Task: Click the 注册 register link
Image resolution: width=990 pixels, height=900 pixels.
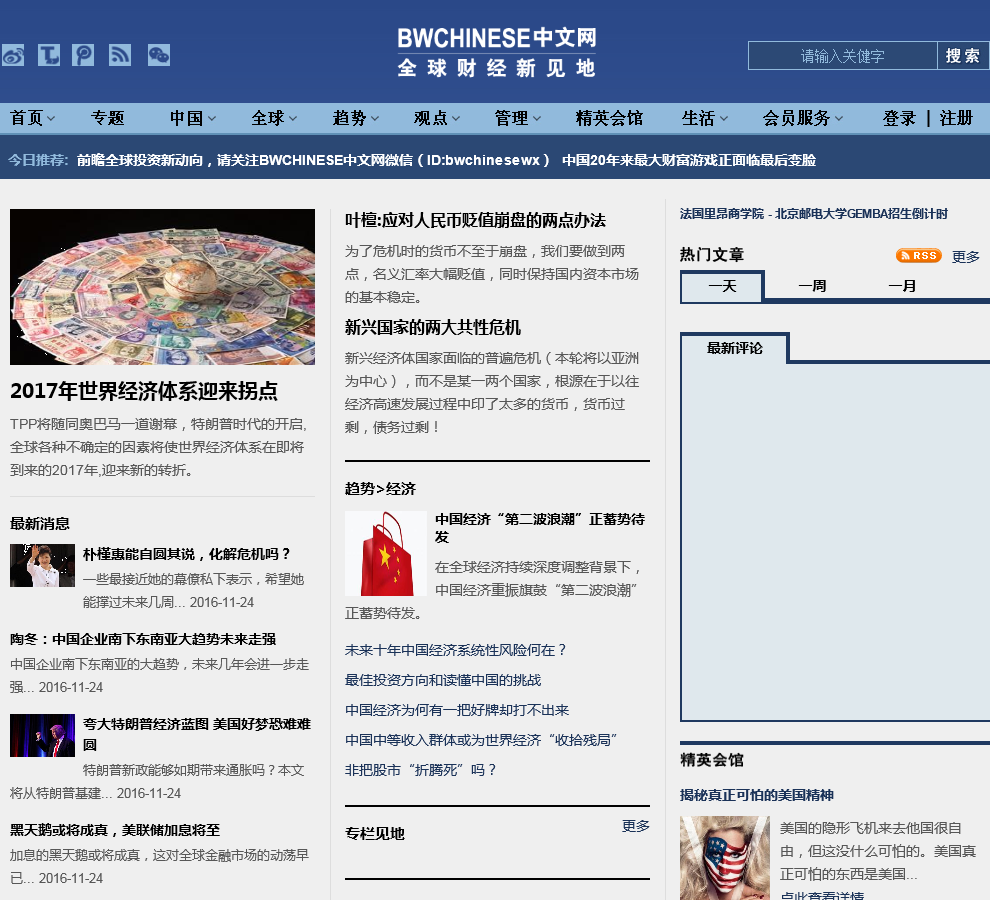Action: (956, 118)
